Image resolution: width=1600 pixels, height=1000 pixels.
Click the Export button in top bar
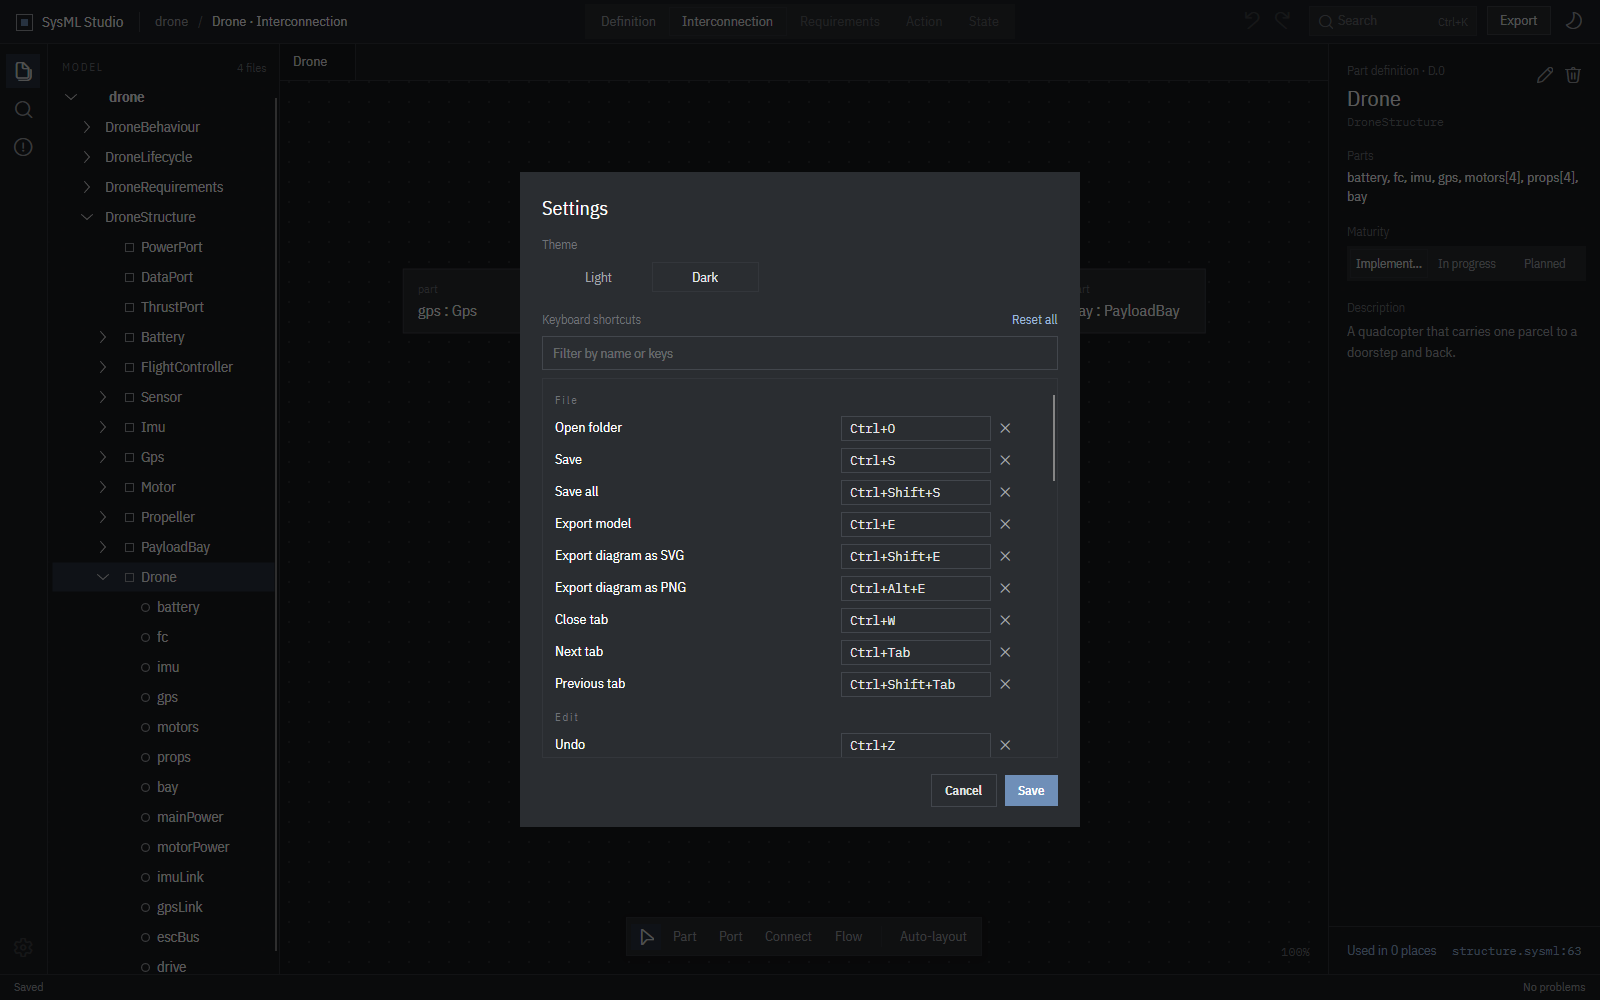click(1518, 21)
